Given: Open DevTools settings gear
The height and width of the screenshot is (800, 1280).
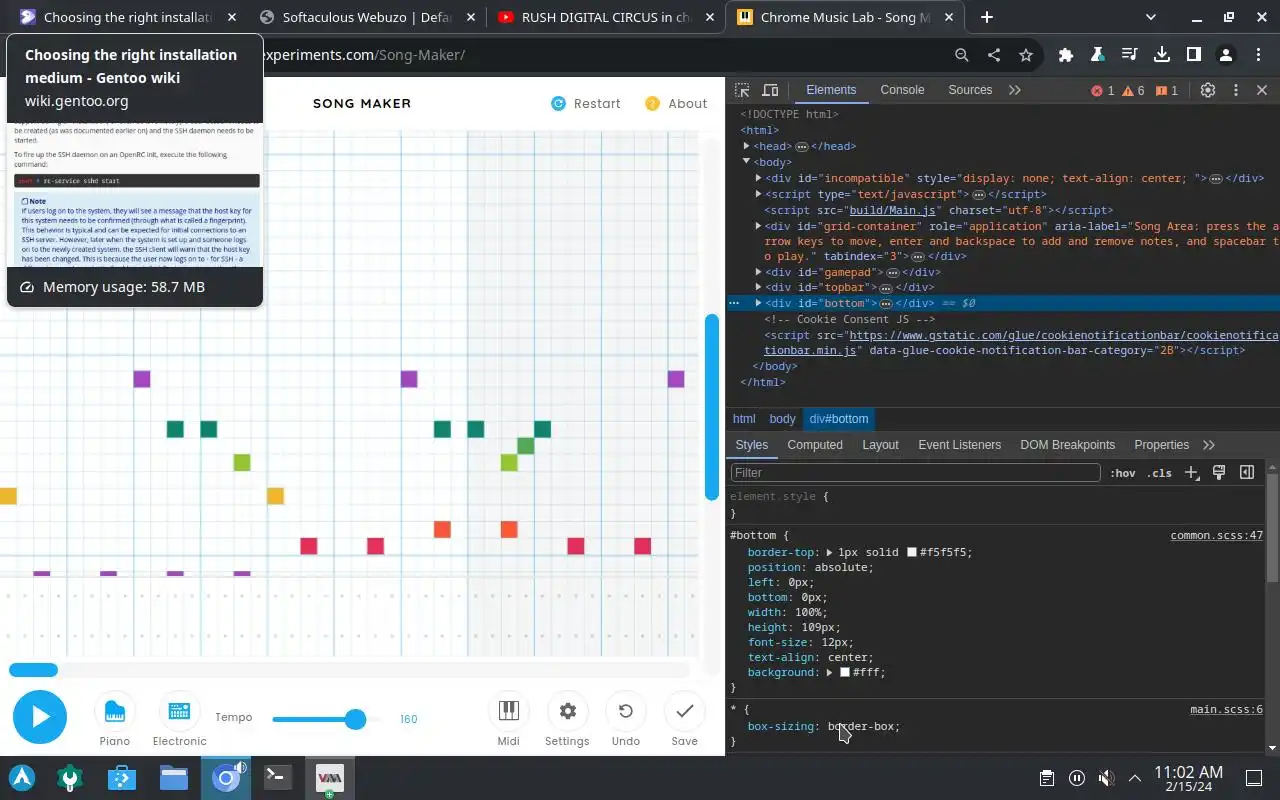Looking at the screenshot, I should tap(1208, 90).
